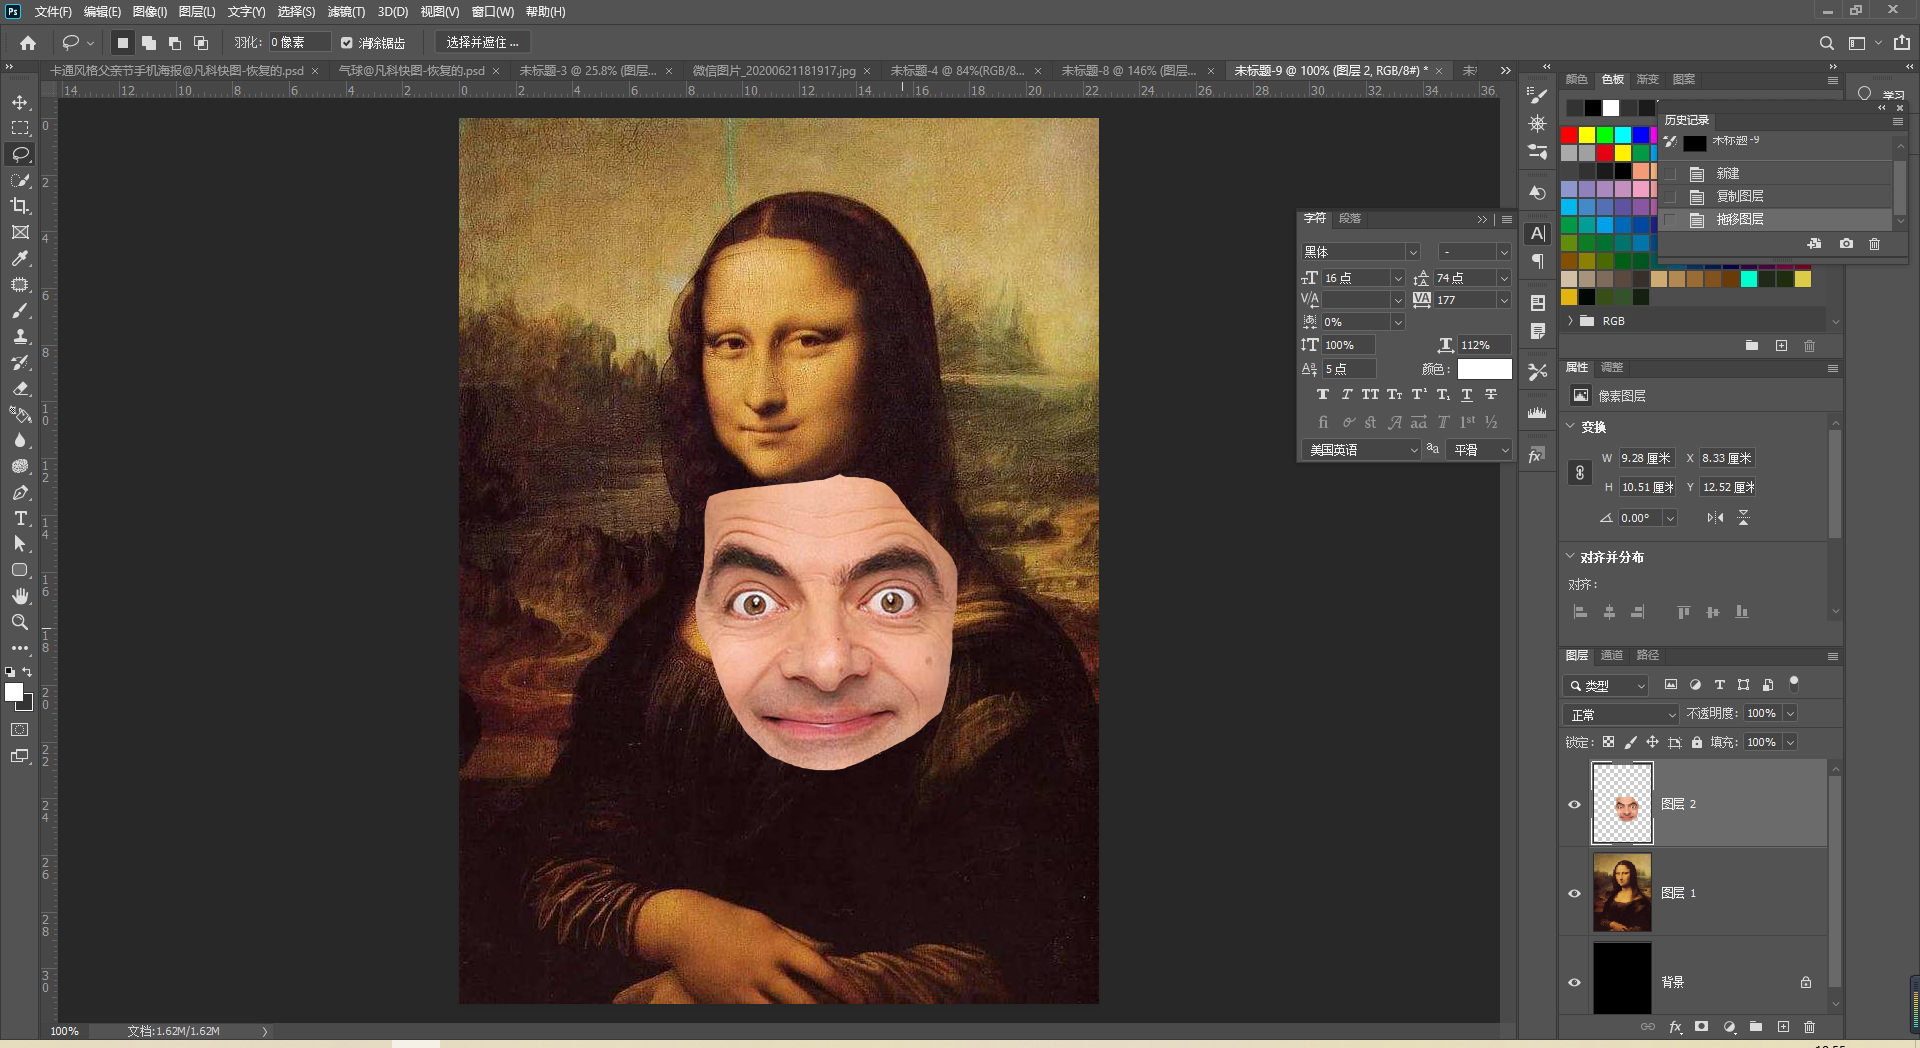The width and height of the screenshot is (1920, 1048).
Task: Toggle the anti-alias checkbox
Action: tap(347, 43)
